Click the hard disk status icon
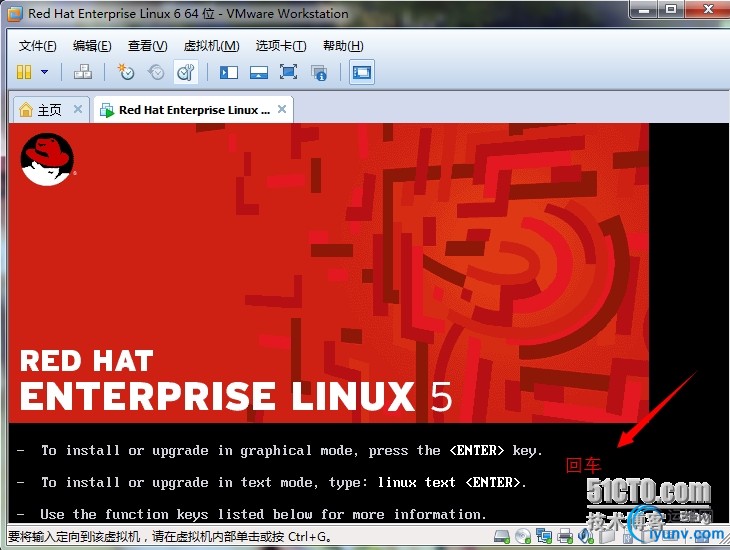 click(502, 536)
